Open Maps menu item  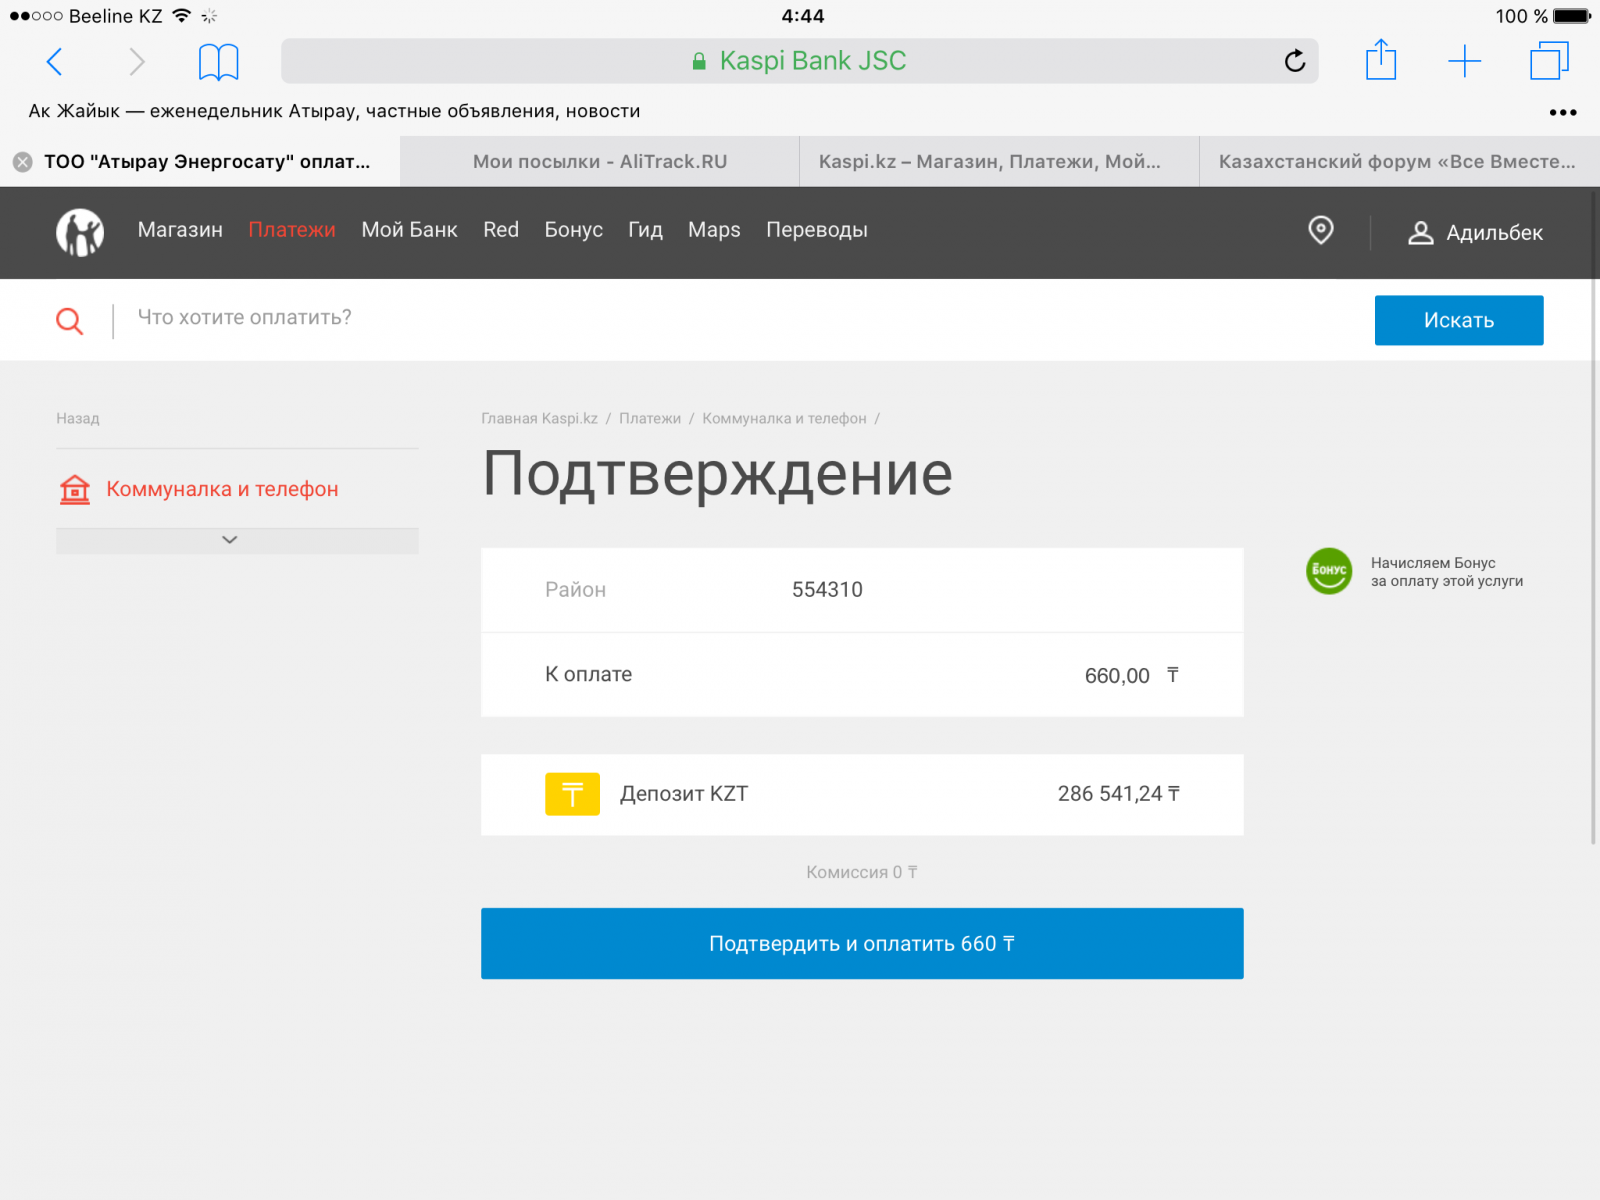[714, 230]
